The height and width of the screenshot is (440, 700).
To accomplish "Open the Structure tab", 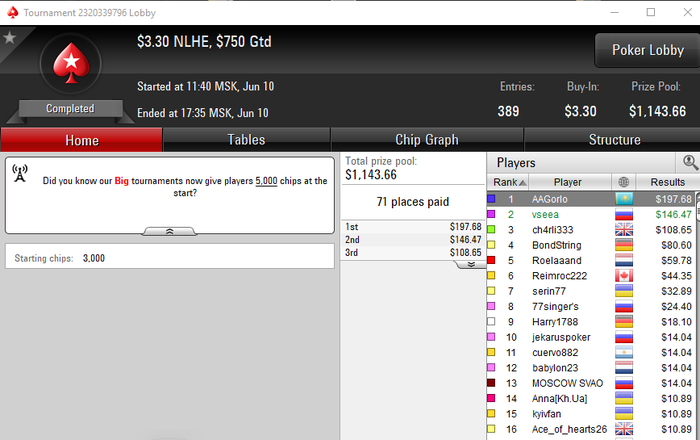I will pos(614,140).
